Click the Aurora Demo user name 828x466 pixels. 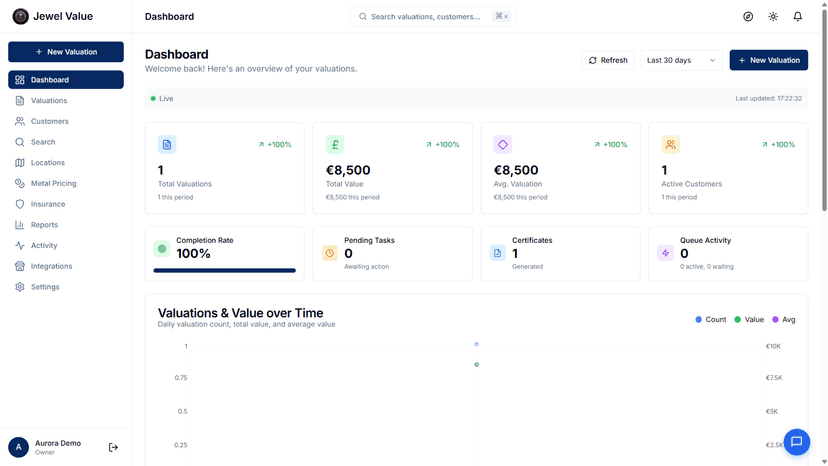[58, 443]
